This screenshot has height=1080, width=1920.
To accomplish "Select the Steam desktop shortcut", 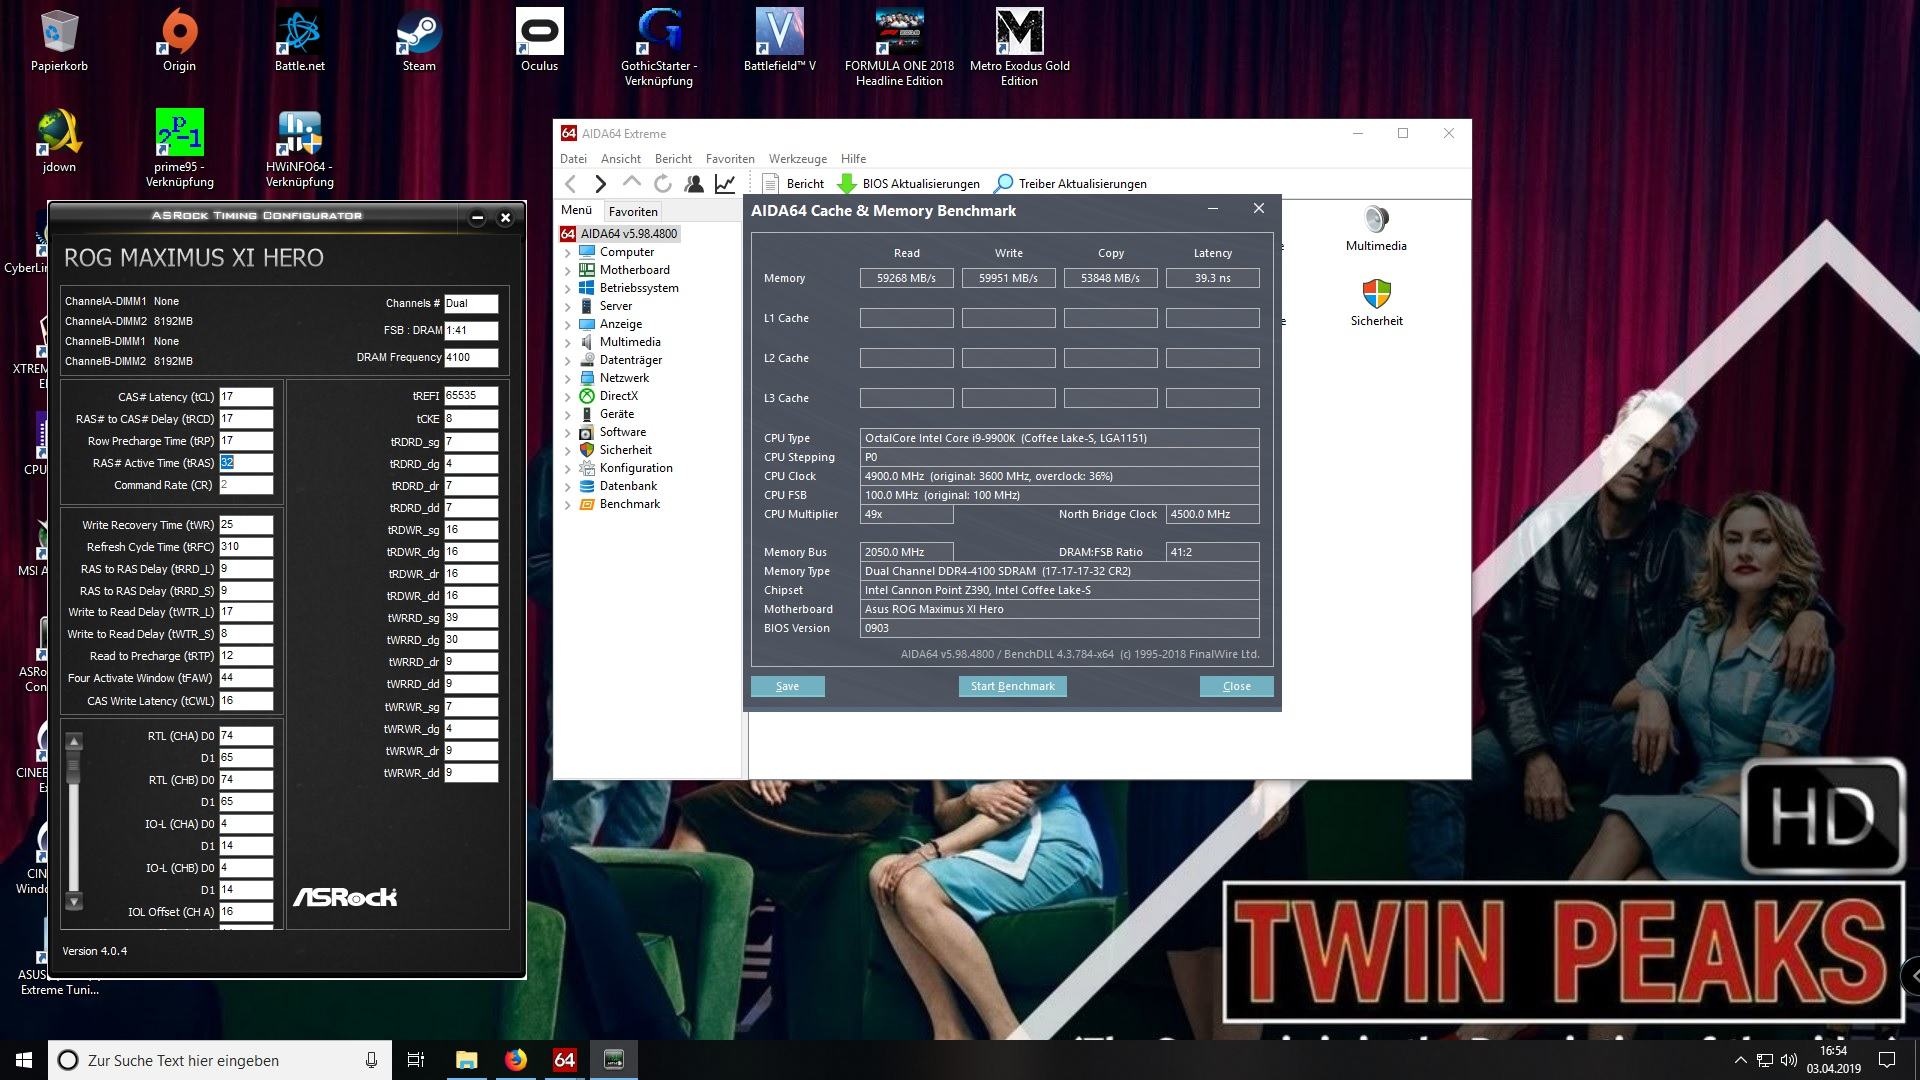I will click(x=419, y=41).
